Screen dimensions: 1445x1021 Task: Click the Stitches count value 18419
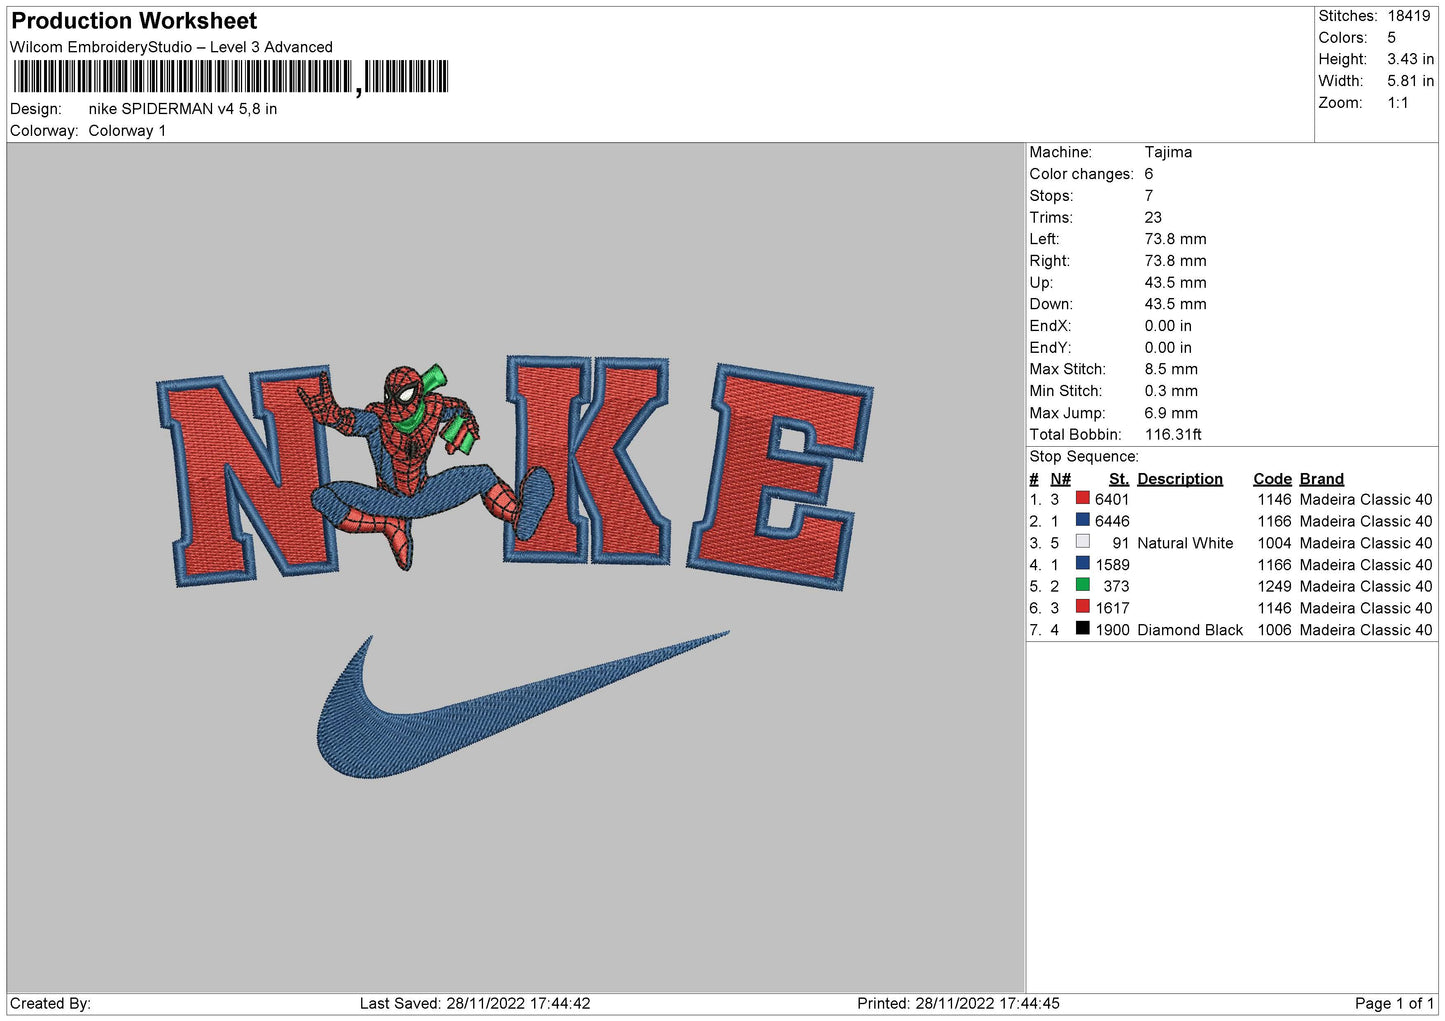click(1408, 16)
